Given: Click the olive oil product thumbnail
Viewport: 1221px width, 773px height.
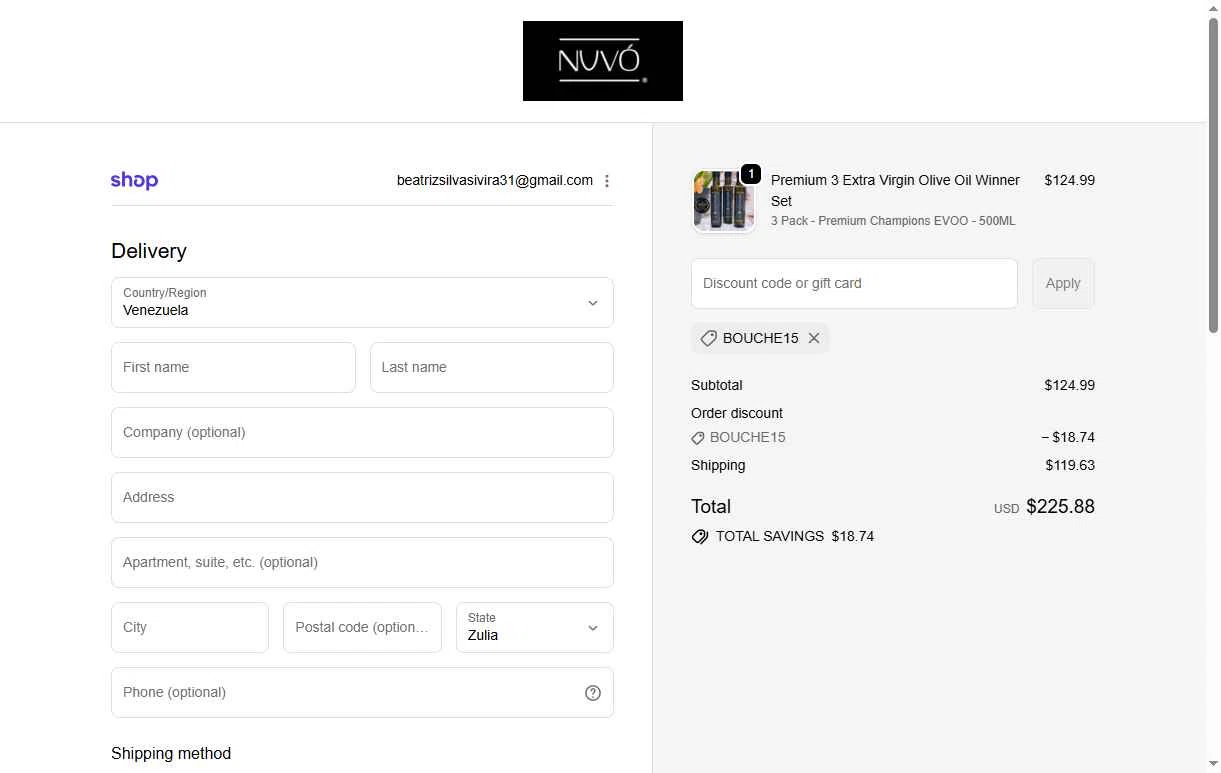Looking at the screenshot, I should [724, 201].
